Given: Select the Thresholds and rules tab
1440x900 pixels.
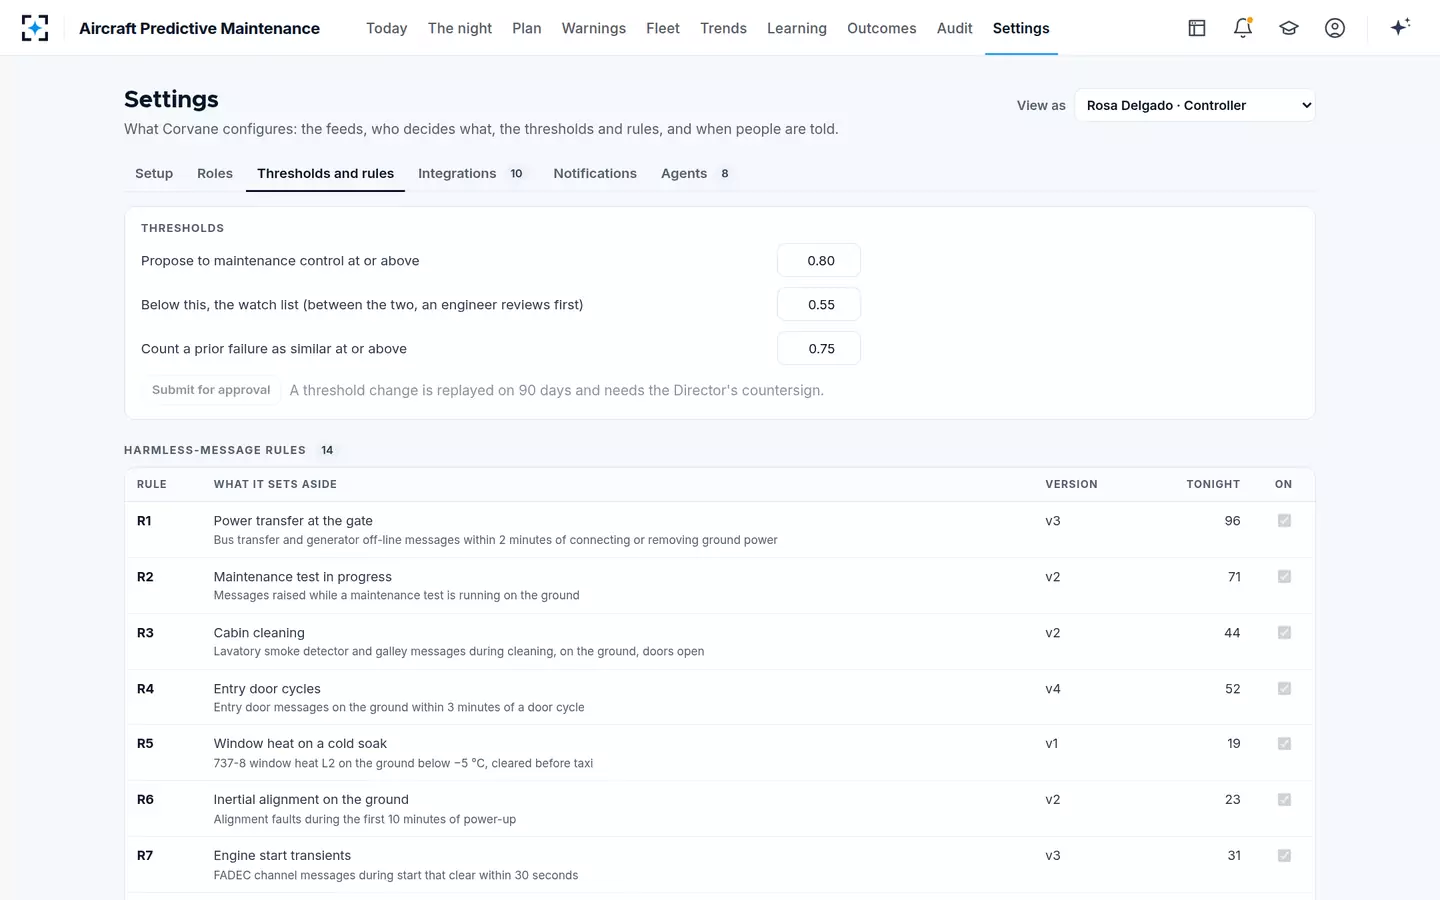Looking at the screenshot, I should (325, 173).
